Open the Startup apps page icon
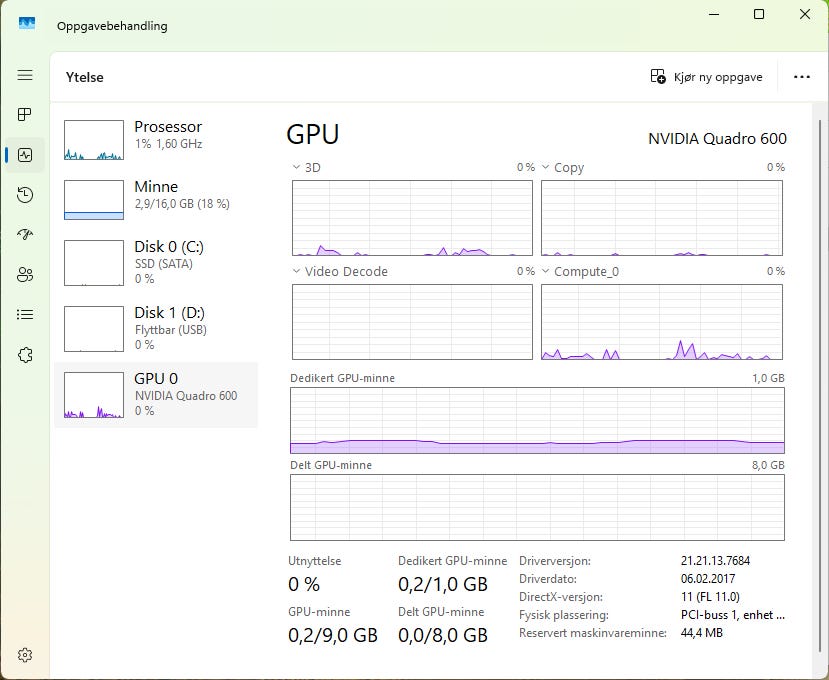This screenshot has height=680, width=829. 25,235
